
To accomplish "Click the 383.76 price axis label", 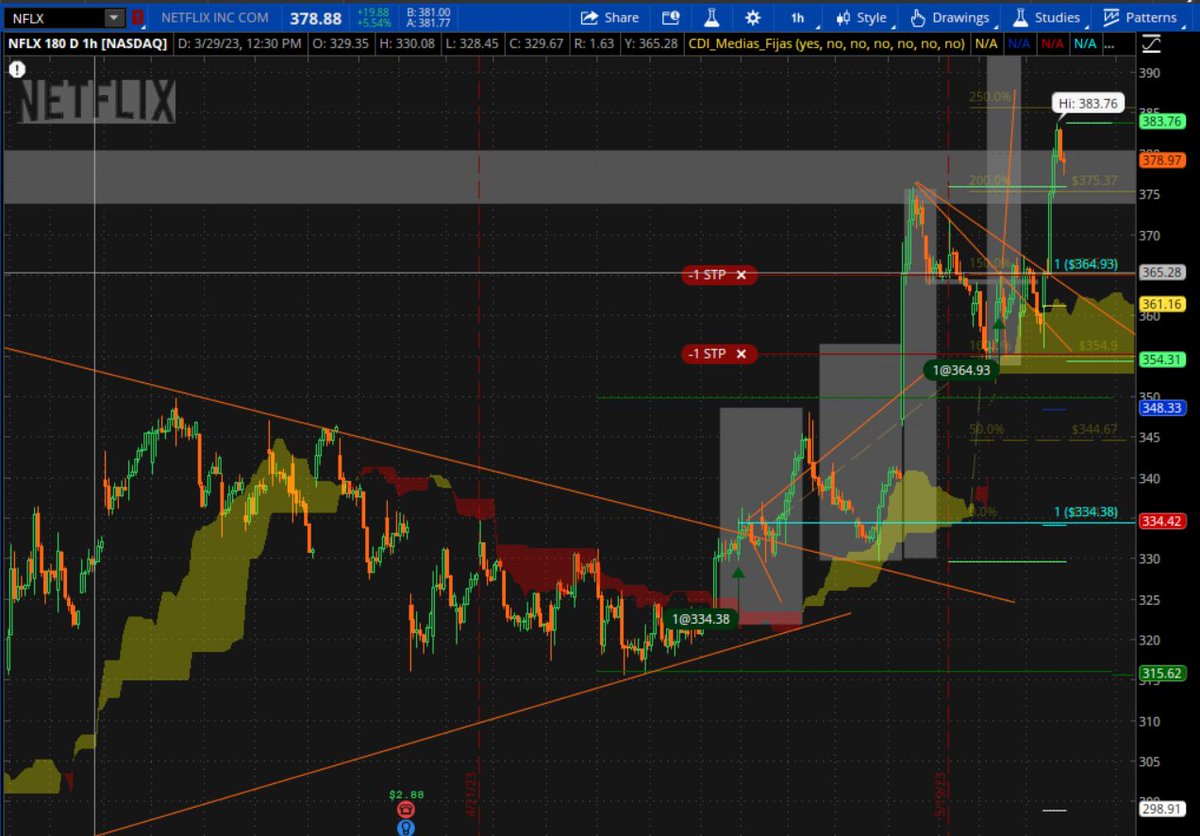I will [x=1162, y=122].
